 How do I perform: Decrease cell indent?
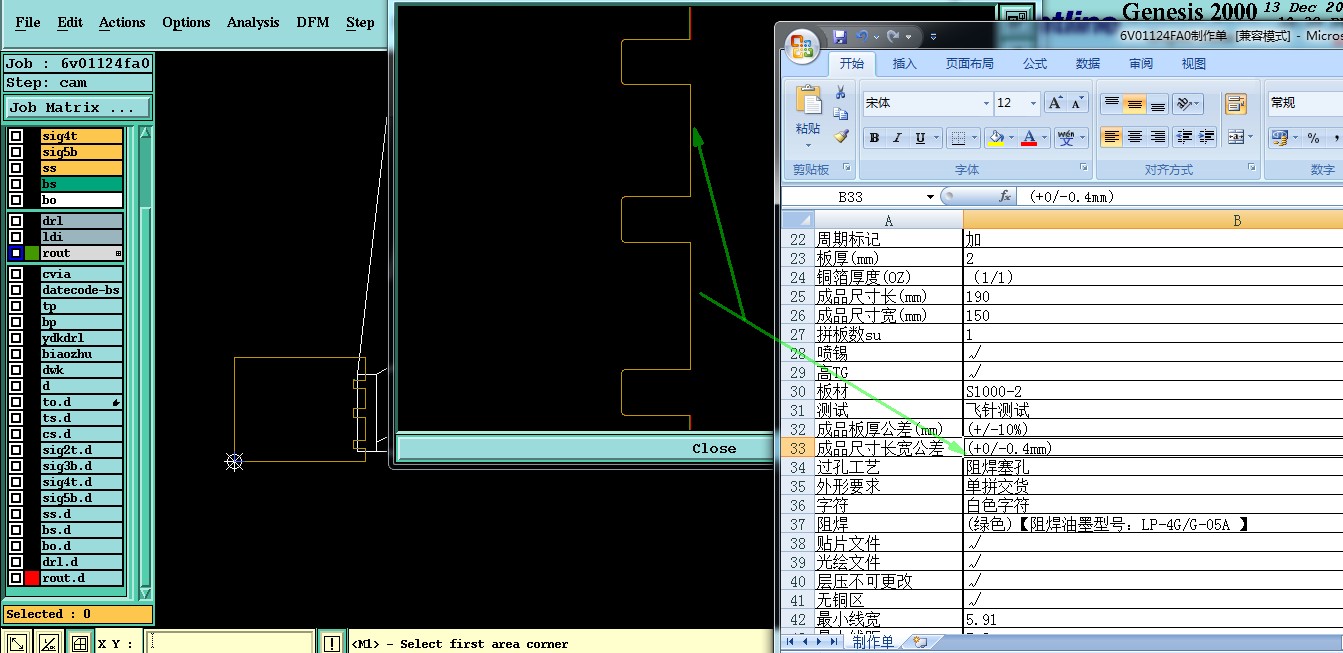pyautogui.click(x=1184, y=137)
